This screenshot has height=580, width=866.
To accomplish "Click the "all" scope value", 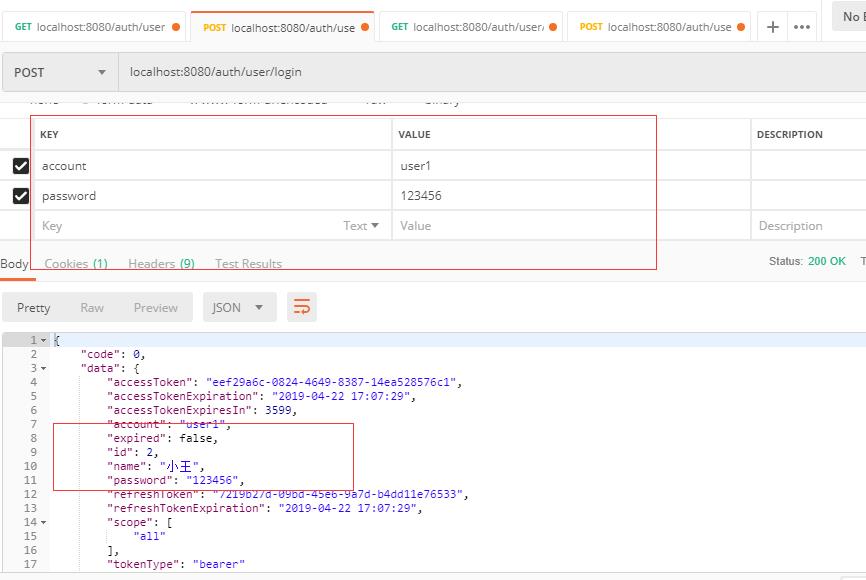I will (149, 536).
